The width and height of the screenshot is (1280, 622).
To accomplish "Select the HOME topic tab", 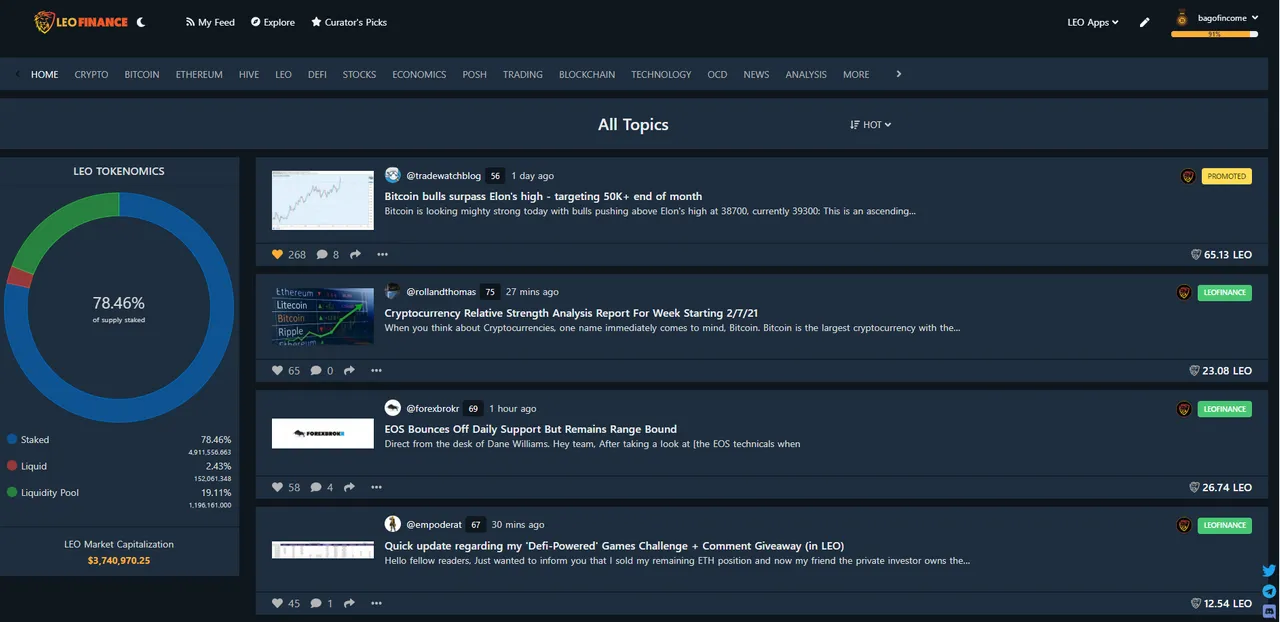I will 45,74.
